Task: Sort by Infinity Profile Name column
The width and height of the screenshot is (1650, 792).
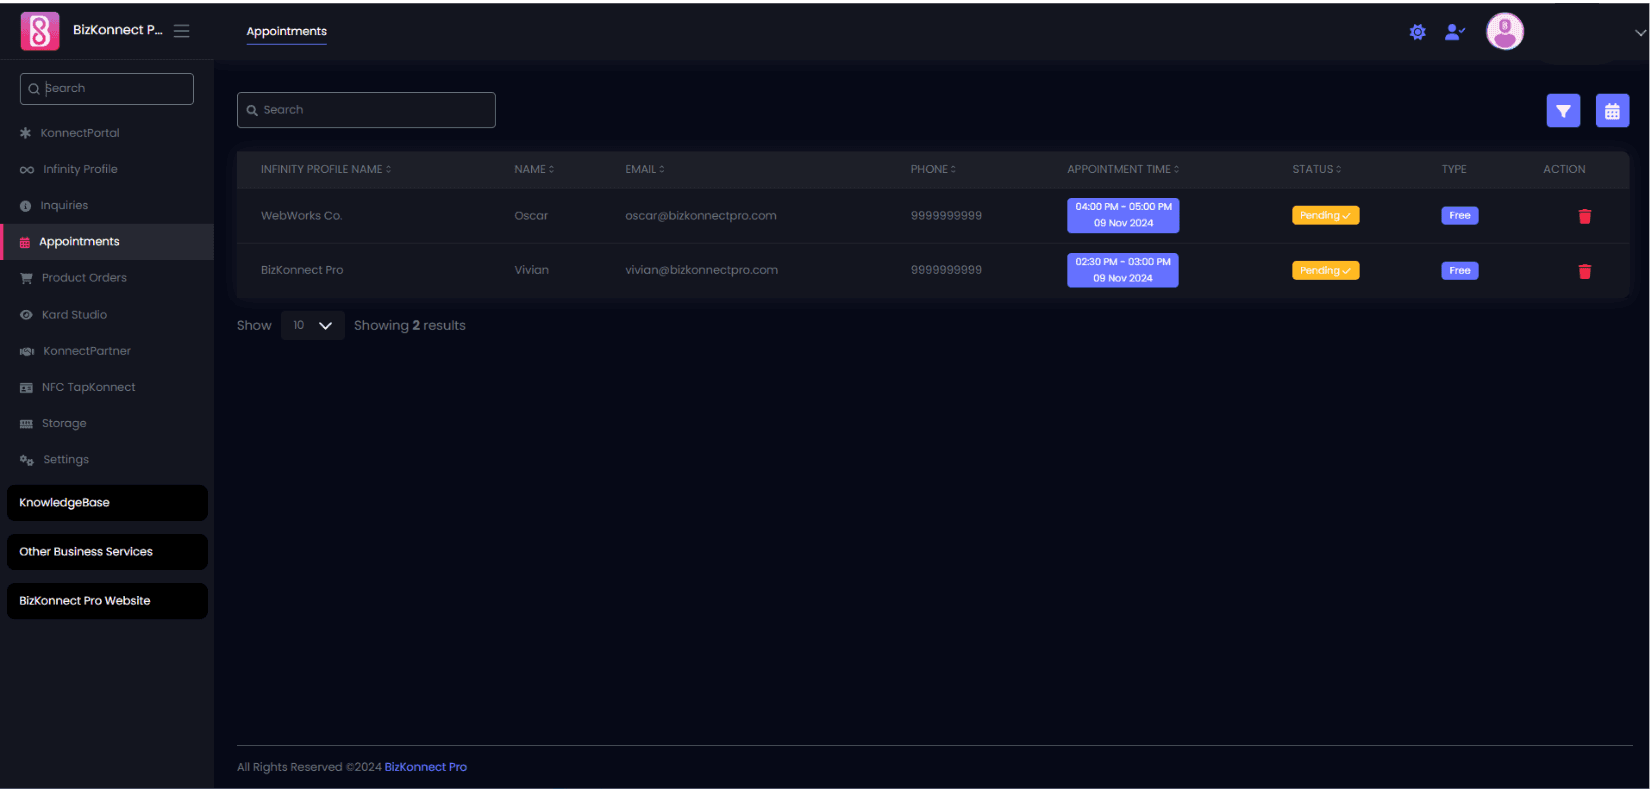Action: click(x=326, y=170)
